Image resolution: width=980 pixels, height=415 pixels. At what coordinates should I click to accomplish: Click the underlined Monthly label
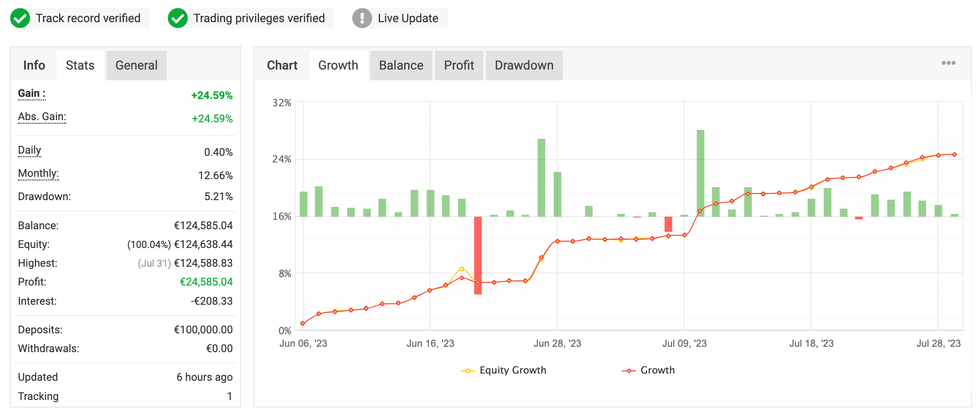[38, 173]
